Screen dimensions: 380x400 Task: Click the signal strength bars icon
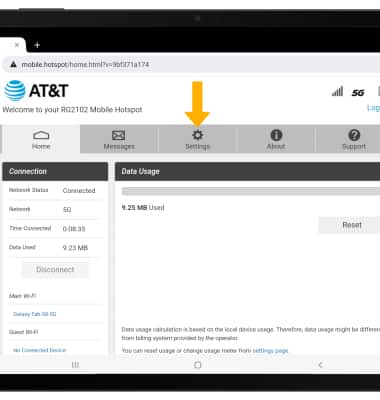(337, 91)
